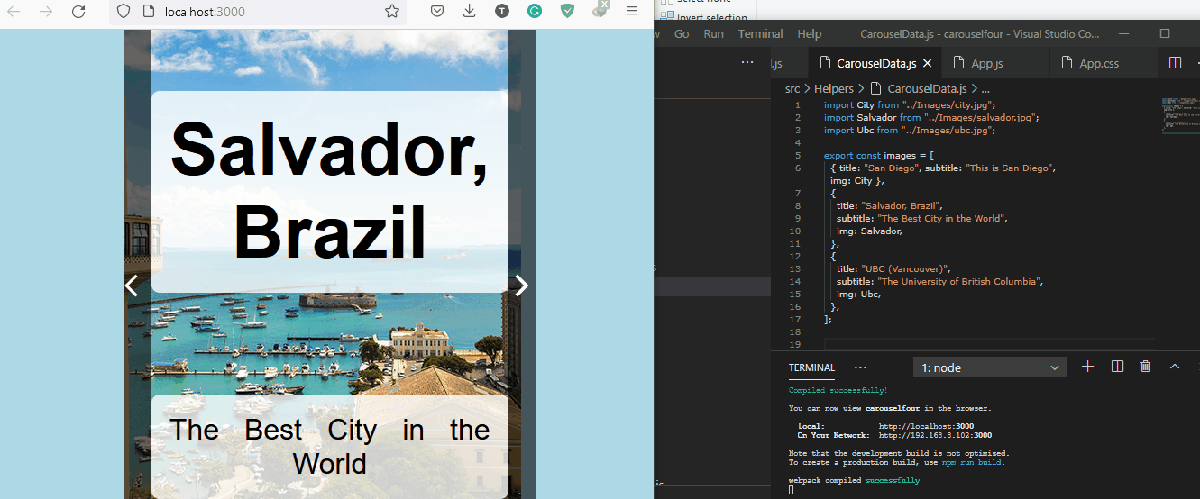This screenshot has height=499, width=1200.
Task: Reload the localhost page
Action: pos(78,12)
